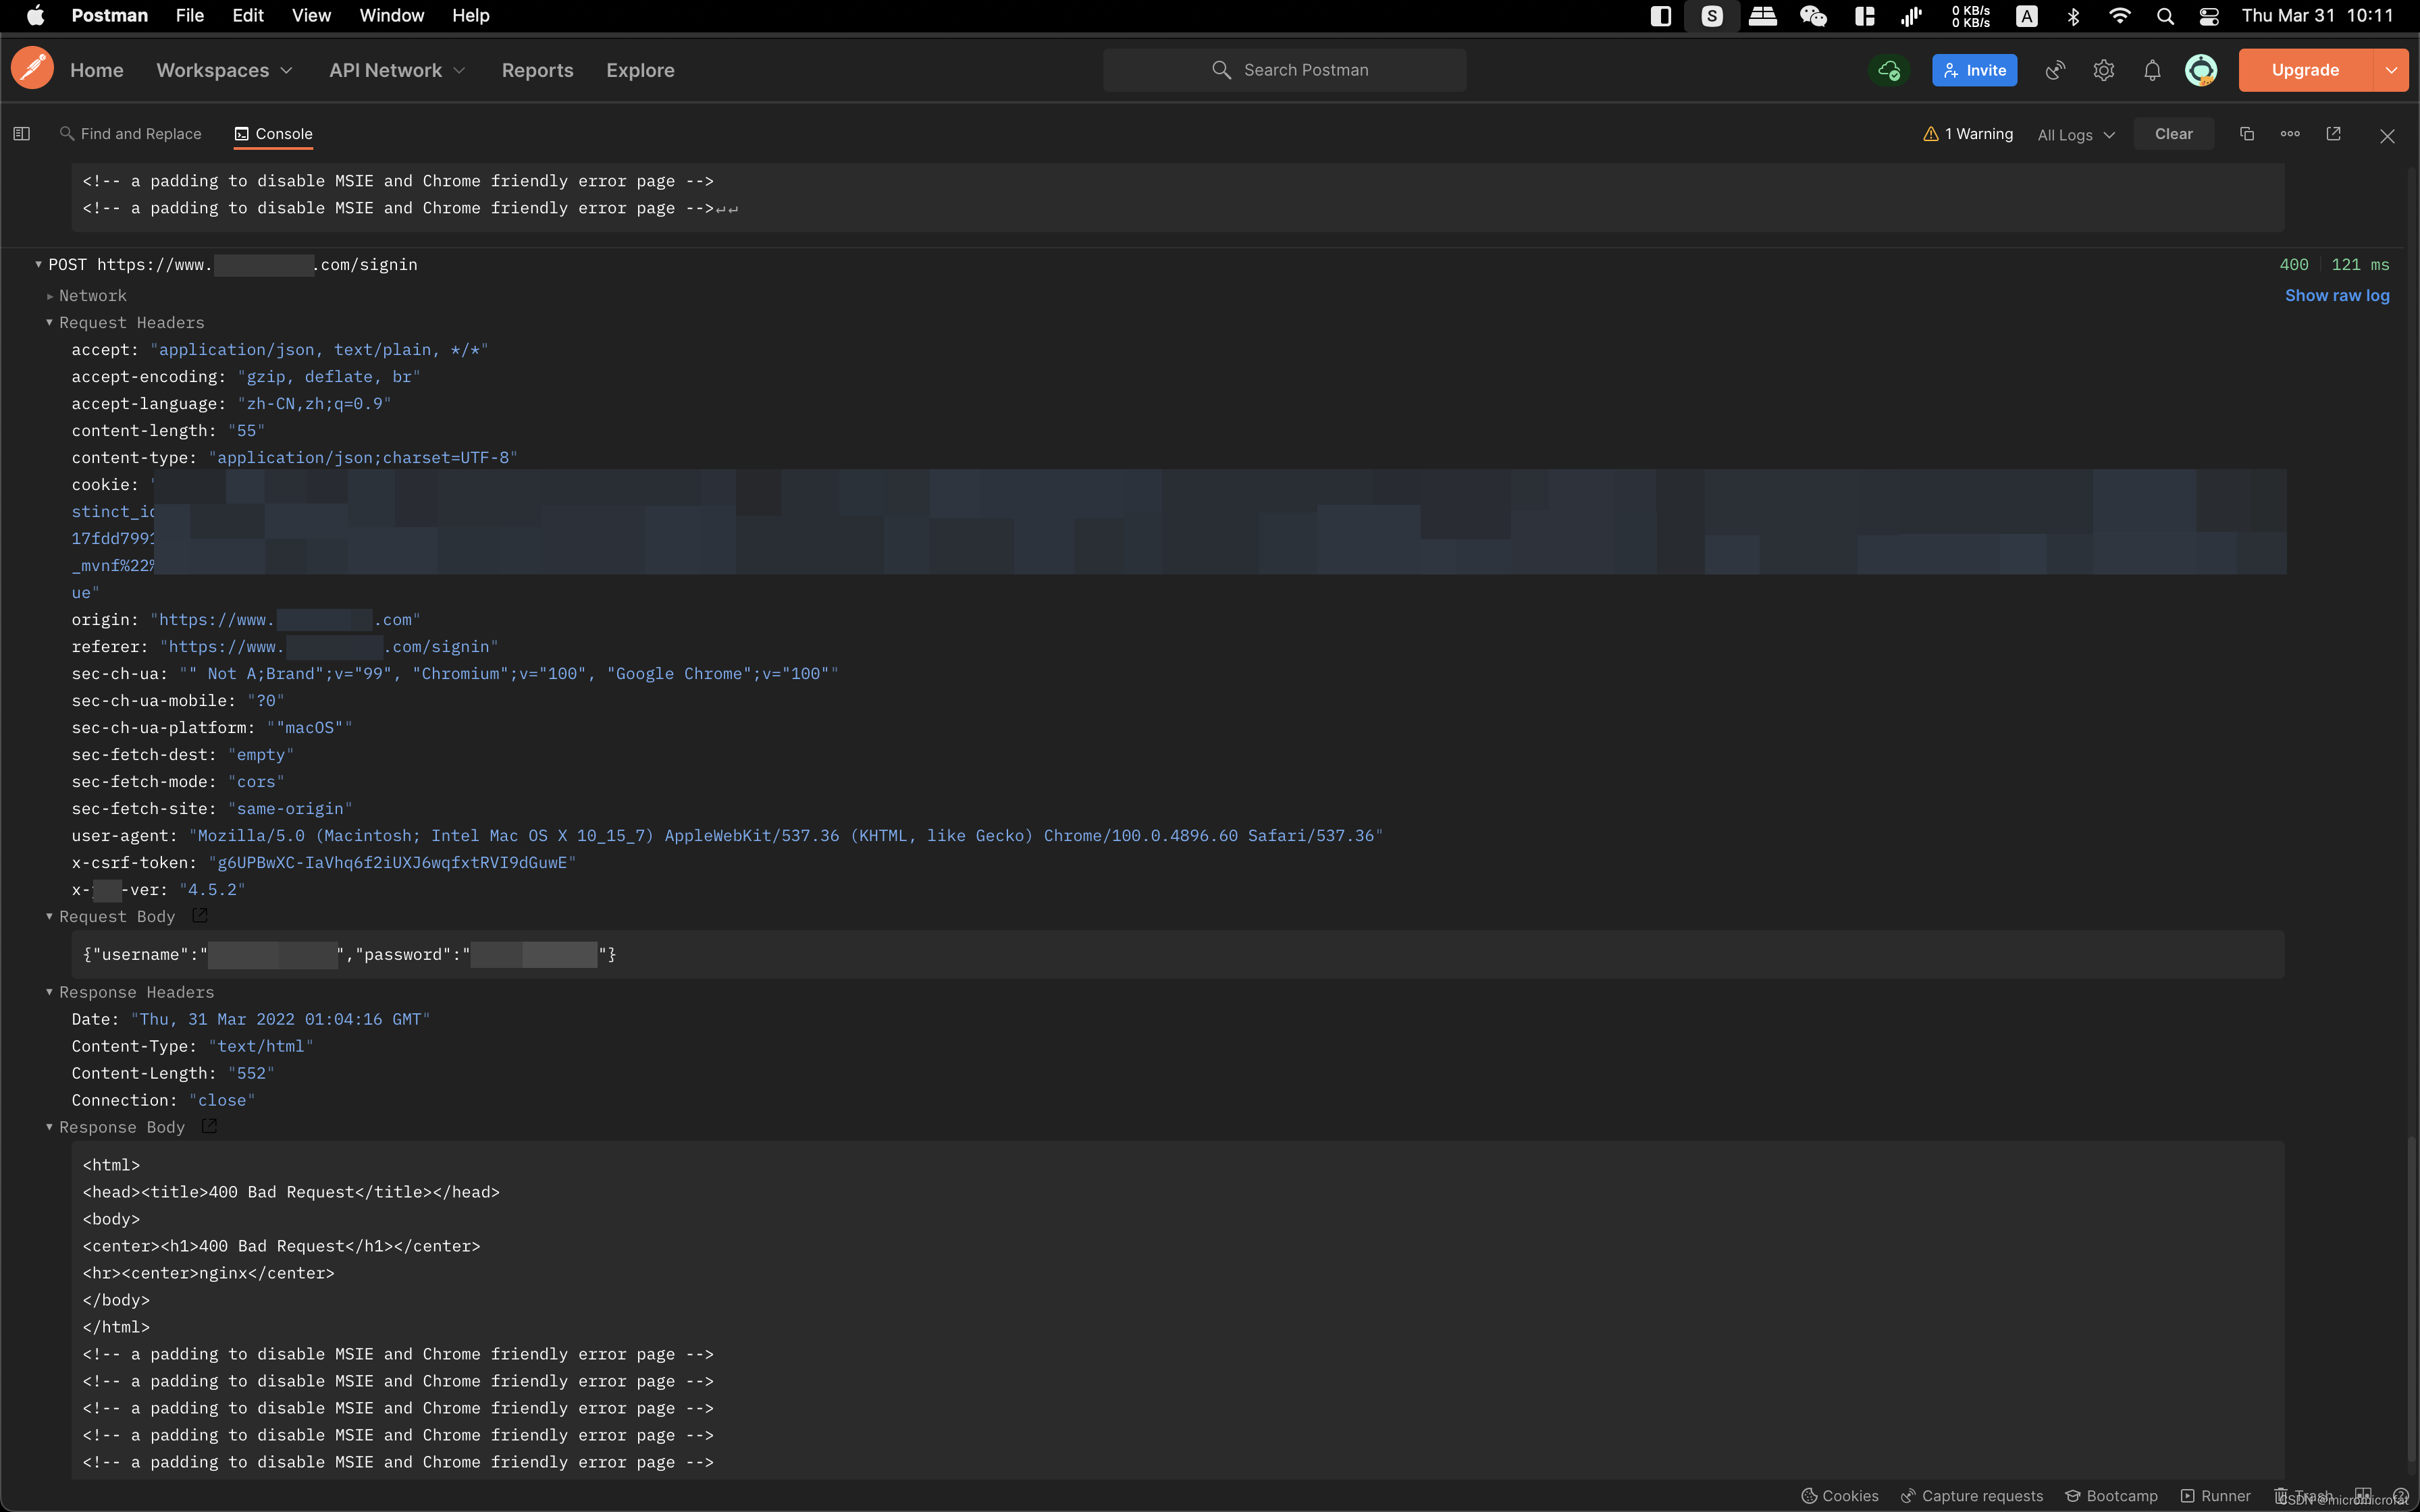Clear the console logs
2420x1512 pixels.
click(2173, 134)
